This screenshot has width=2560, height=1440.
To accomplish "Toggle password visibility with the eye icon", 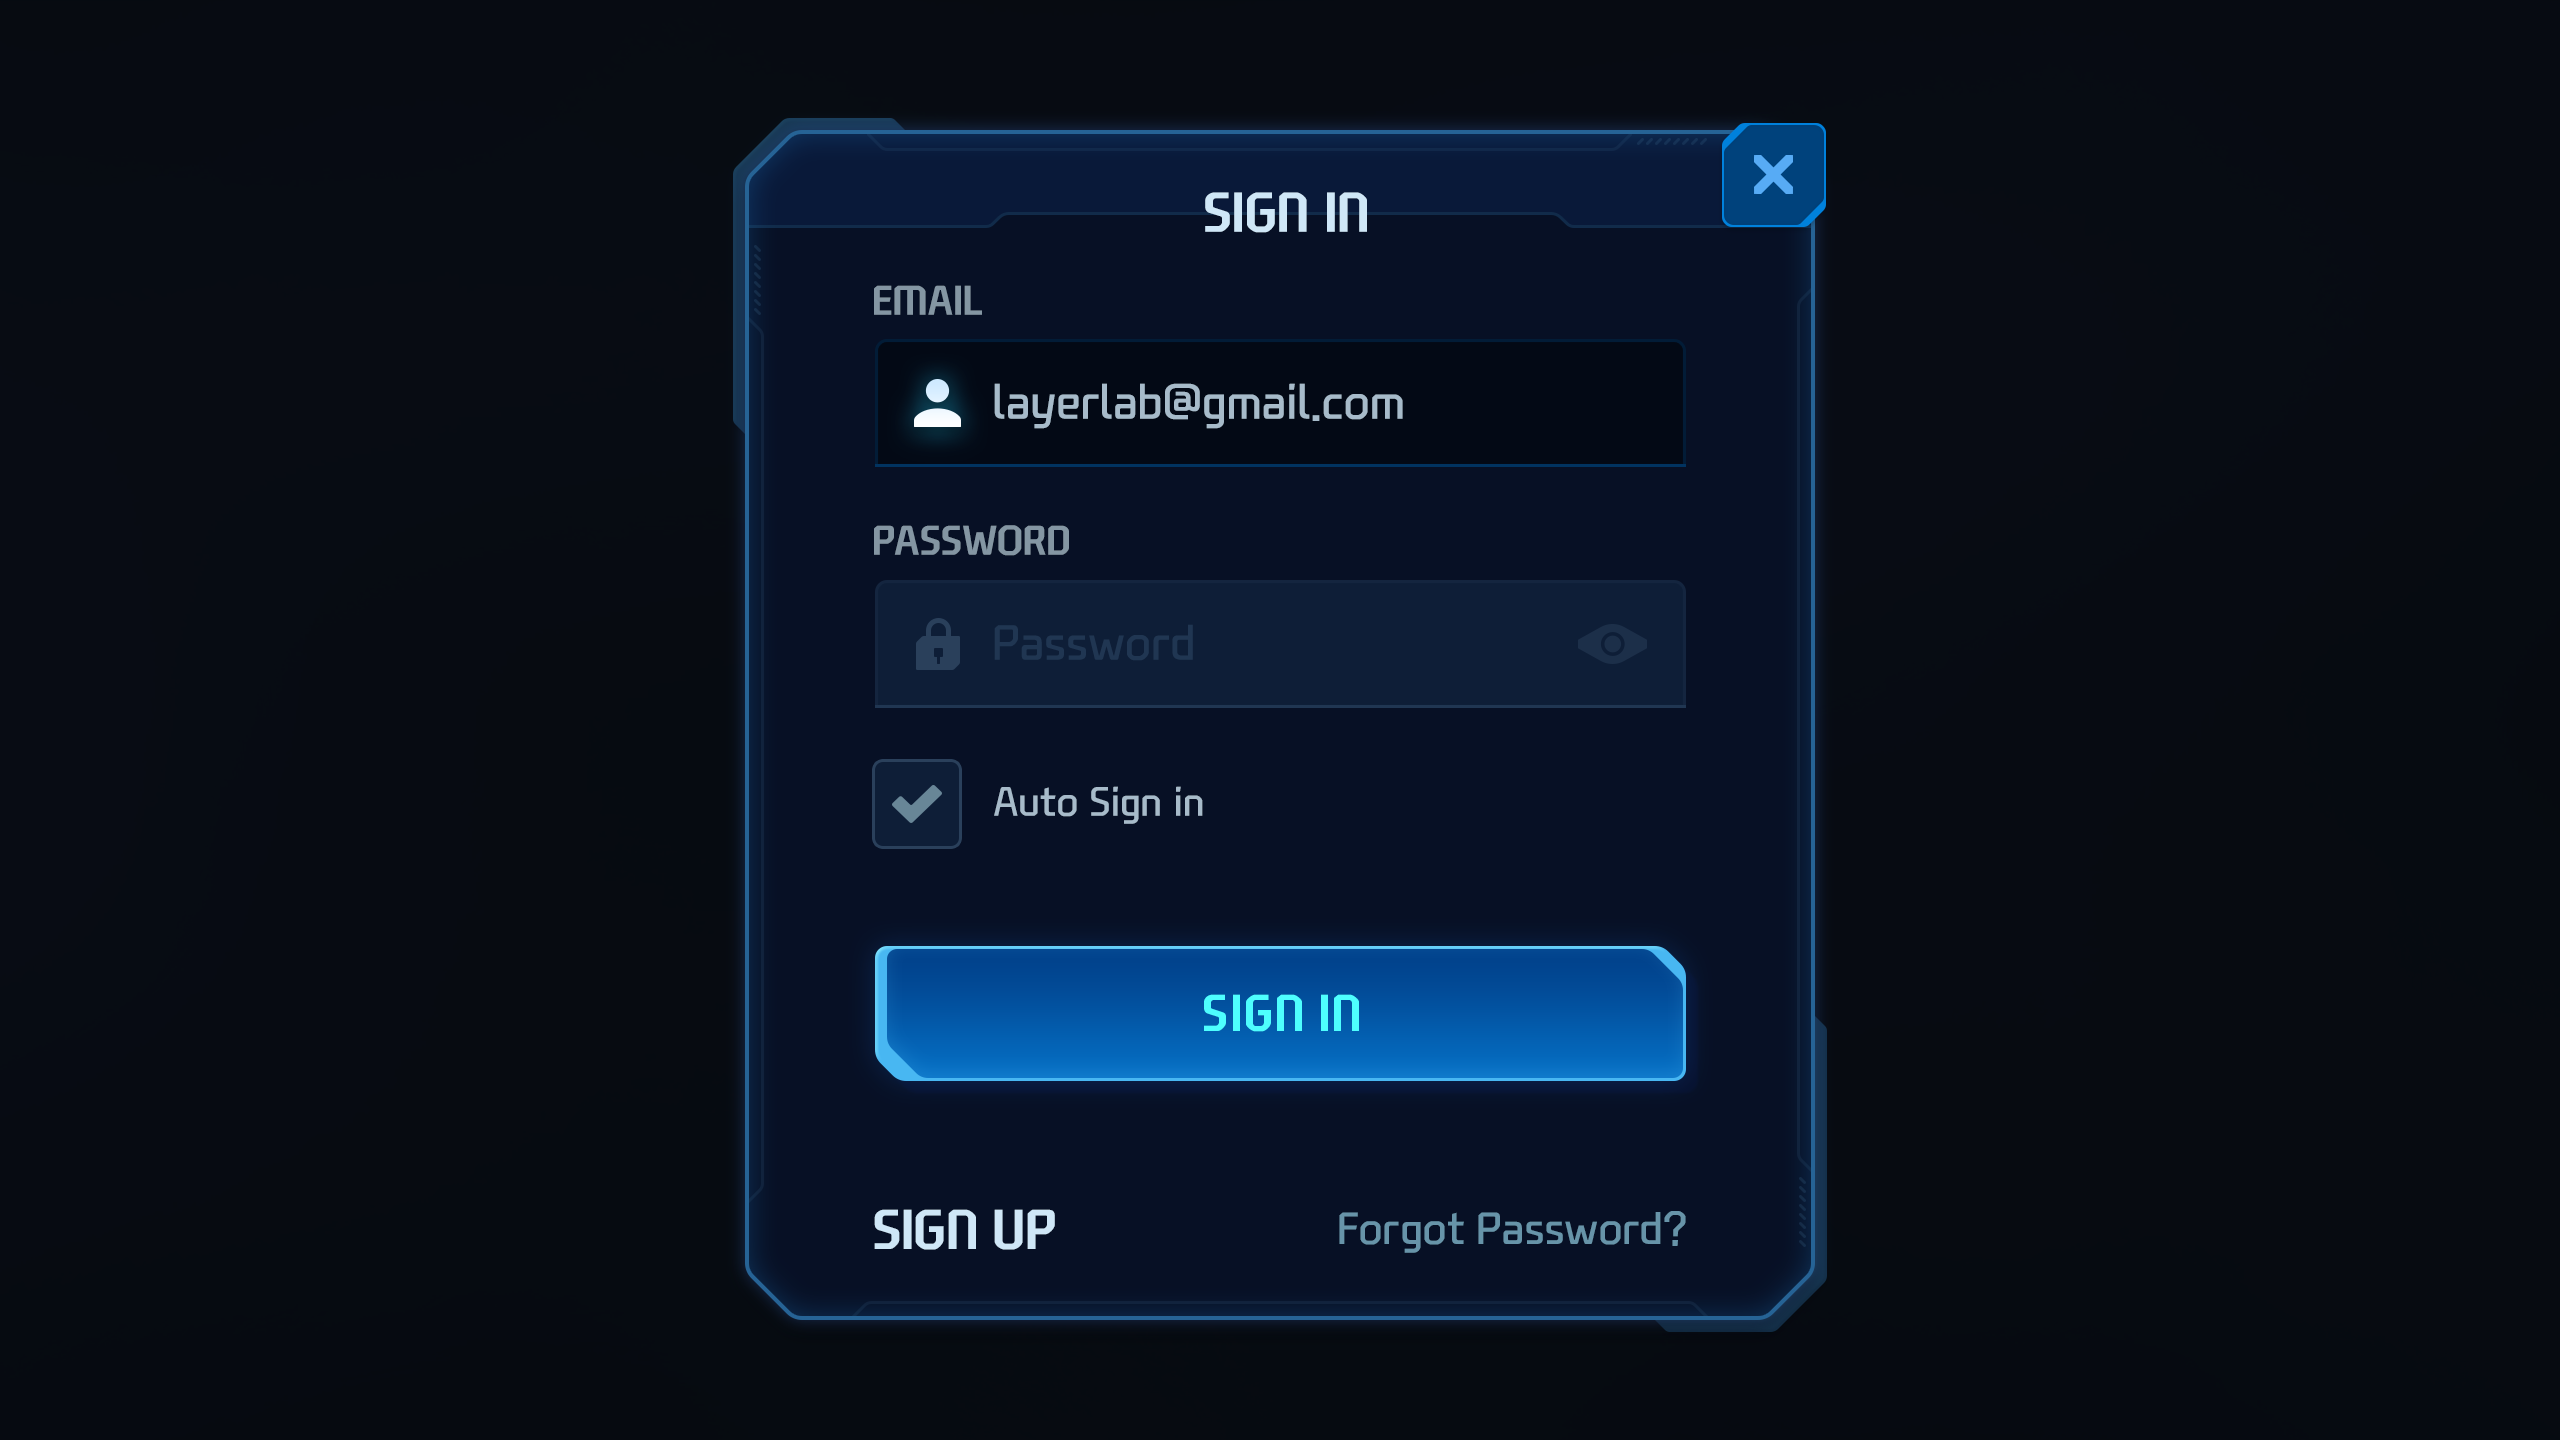I will (1612, 644).
